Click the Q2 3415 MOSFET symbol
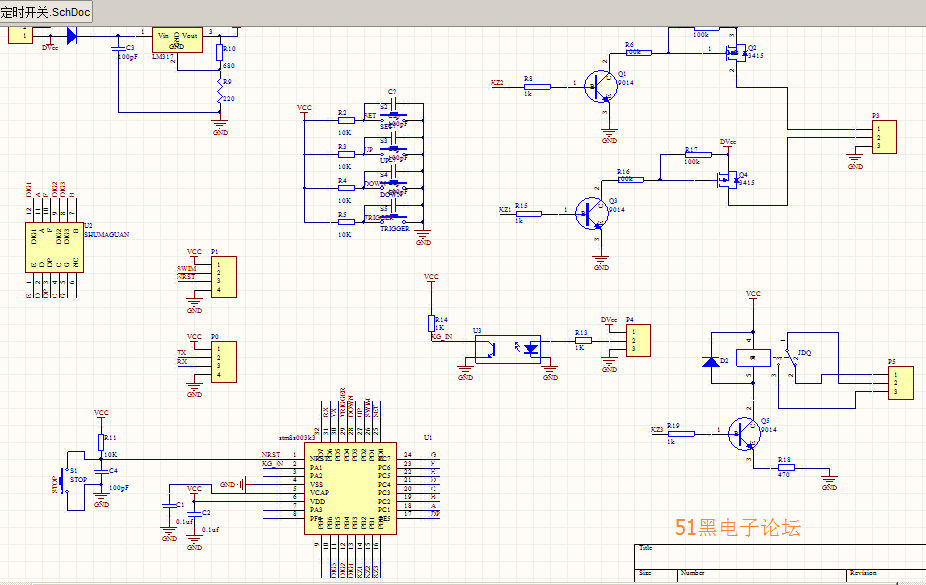The width and height of the screenshot is (926, 585). (x=737, y=52)
